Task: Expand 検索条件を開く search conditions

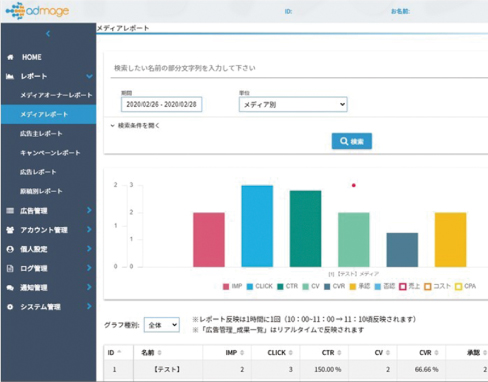Action: coord(135,126)
